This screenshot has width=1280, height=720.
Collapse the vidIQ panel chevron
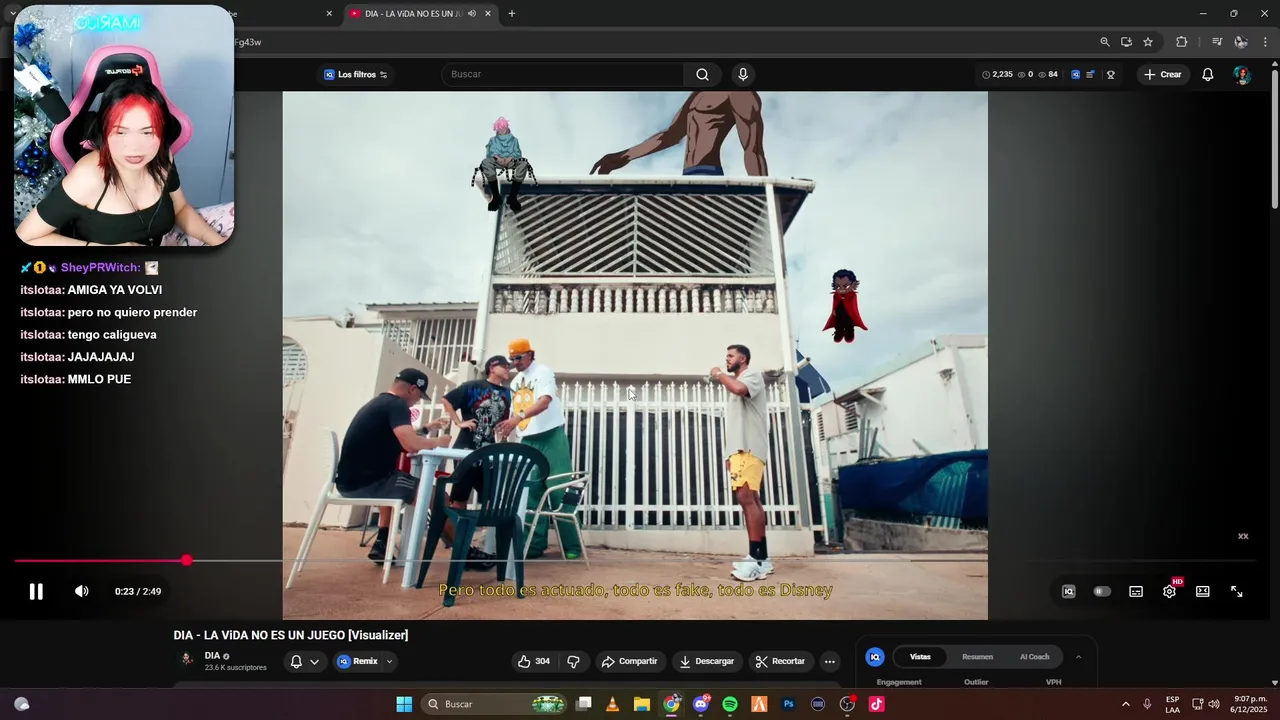(1078, 657)
